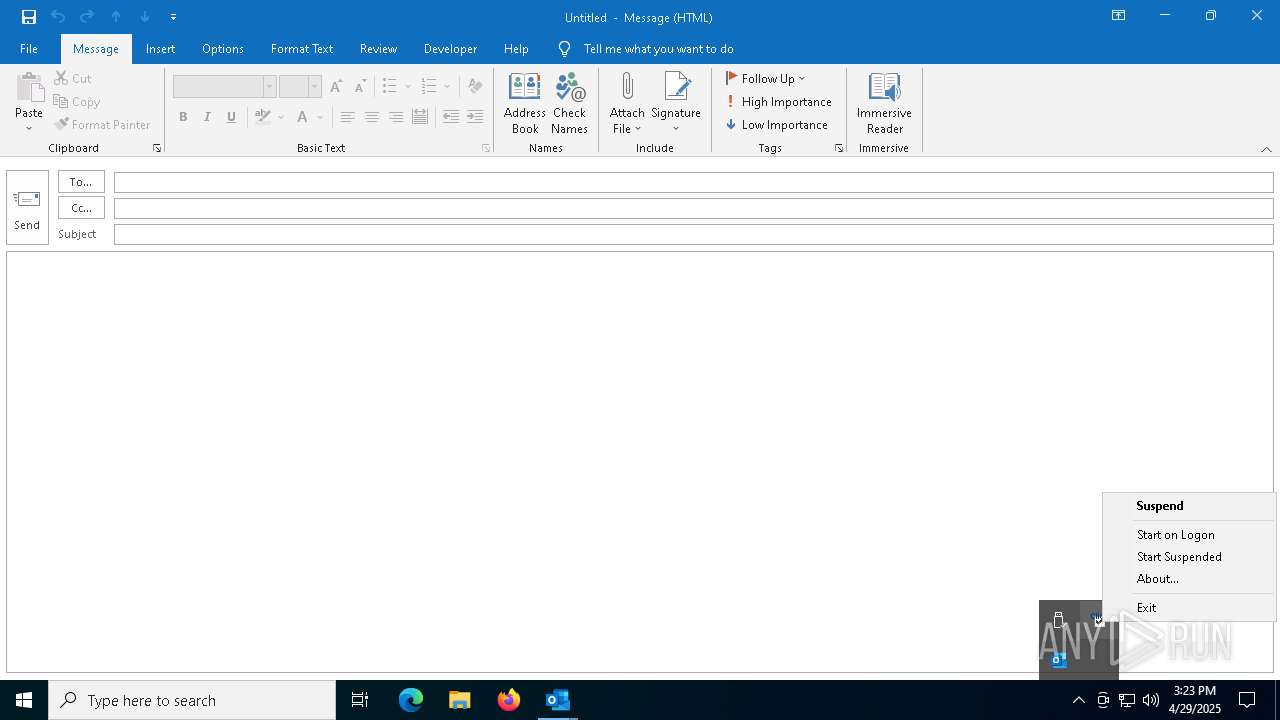Toggle Align Left
1280x720 pixels.
click(347, 117)
